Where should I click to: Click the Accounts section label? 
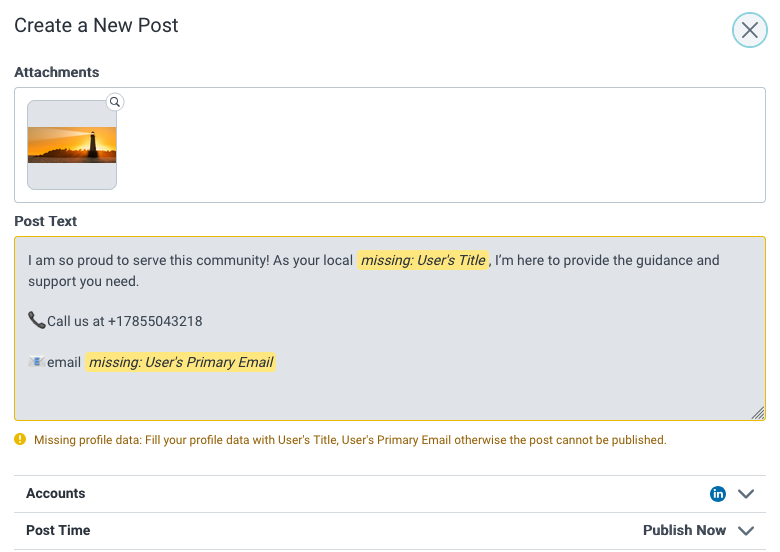[56, 493]
